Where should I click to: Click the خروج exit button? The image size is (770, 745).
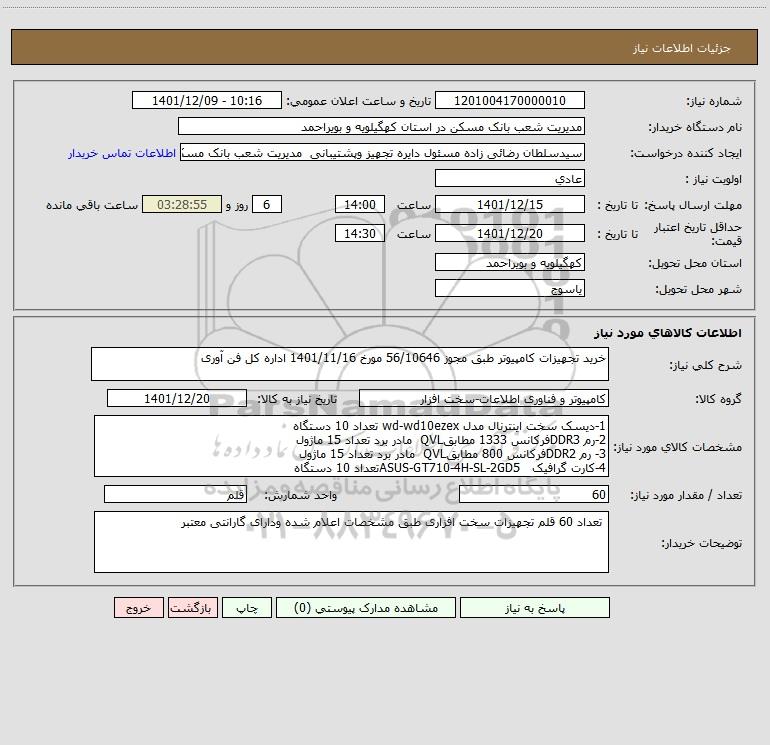pyautogui.click(x=138, y=608)
